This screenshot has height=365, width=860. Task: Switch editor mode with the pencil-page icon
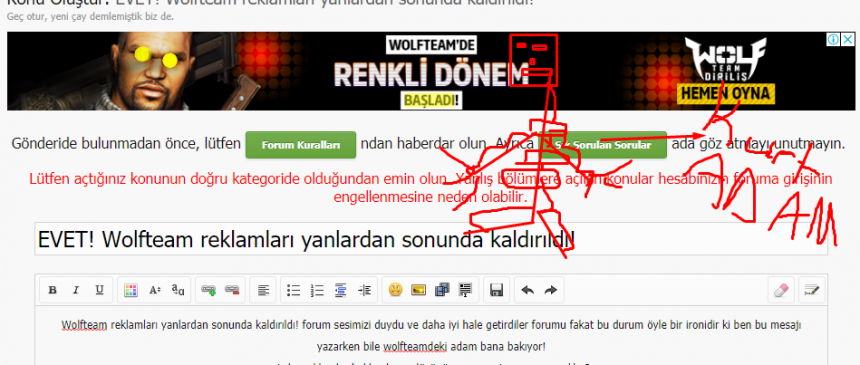pyautogui.click(x=812, y=290)
